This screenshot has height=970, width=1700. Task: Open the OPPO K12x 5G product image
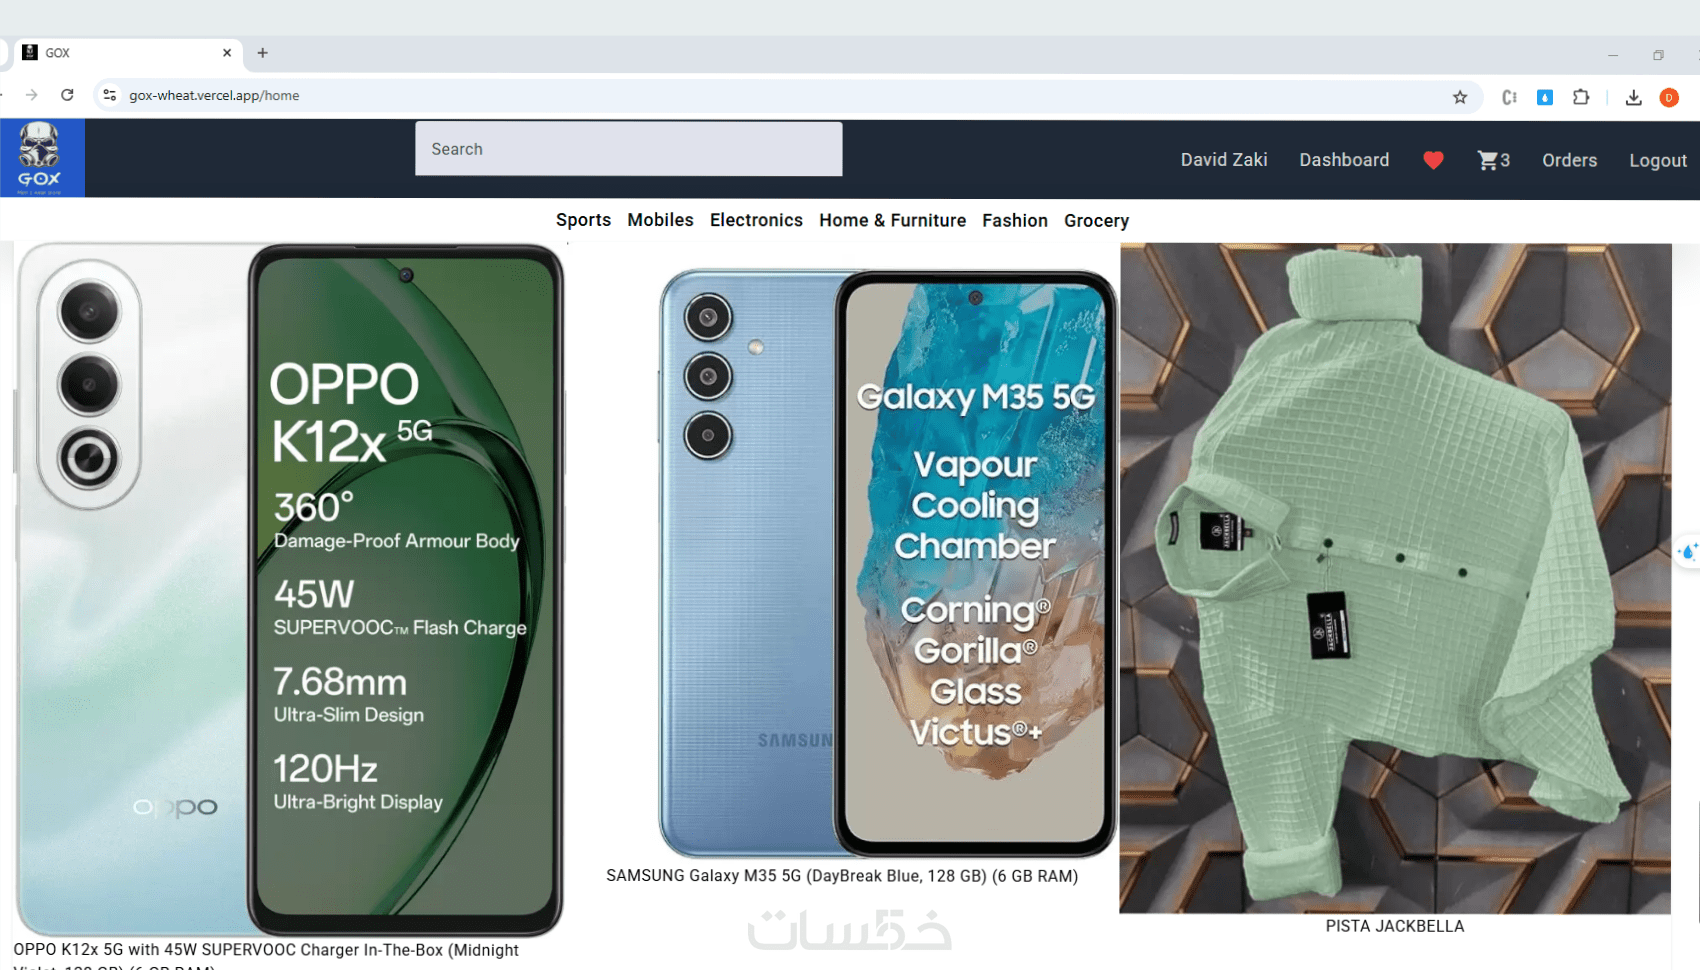point(289,589)
